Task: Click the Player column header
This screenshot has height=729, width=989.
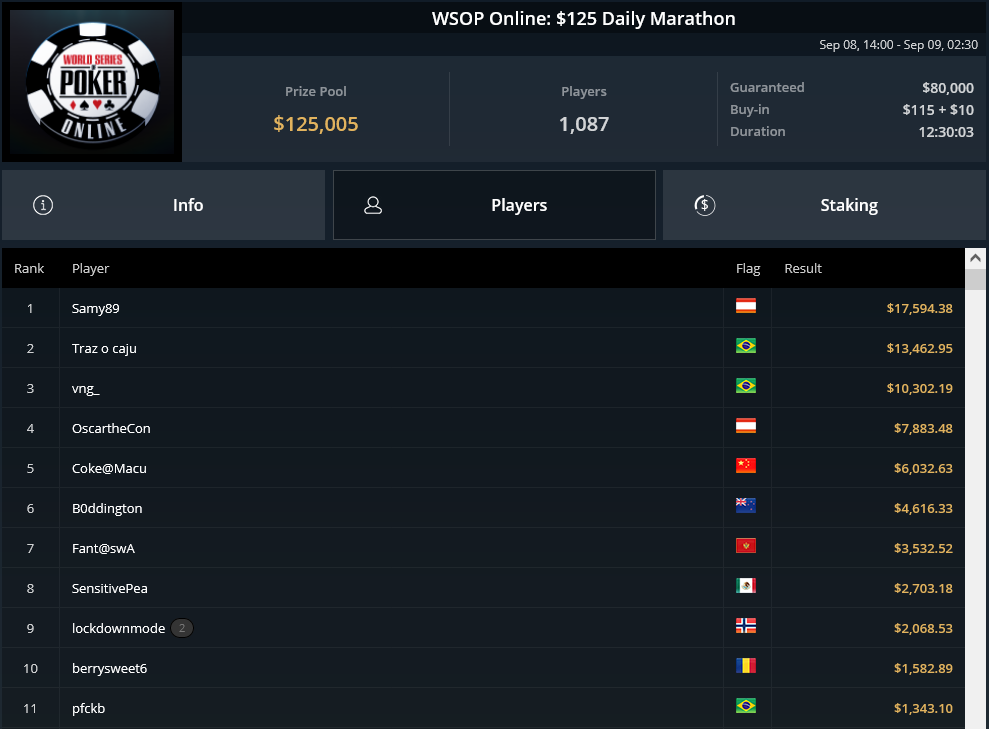Action: [90, 269]
